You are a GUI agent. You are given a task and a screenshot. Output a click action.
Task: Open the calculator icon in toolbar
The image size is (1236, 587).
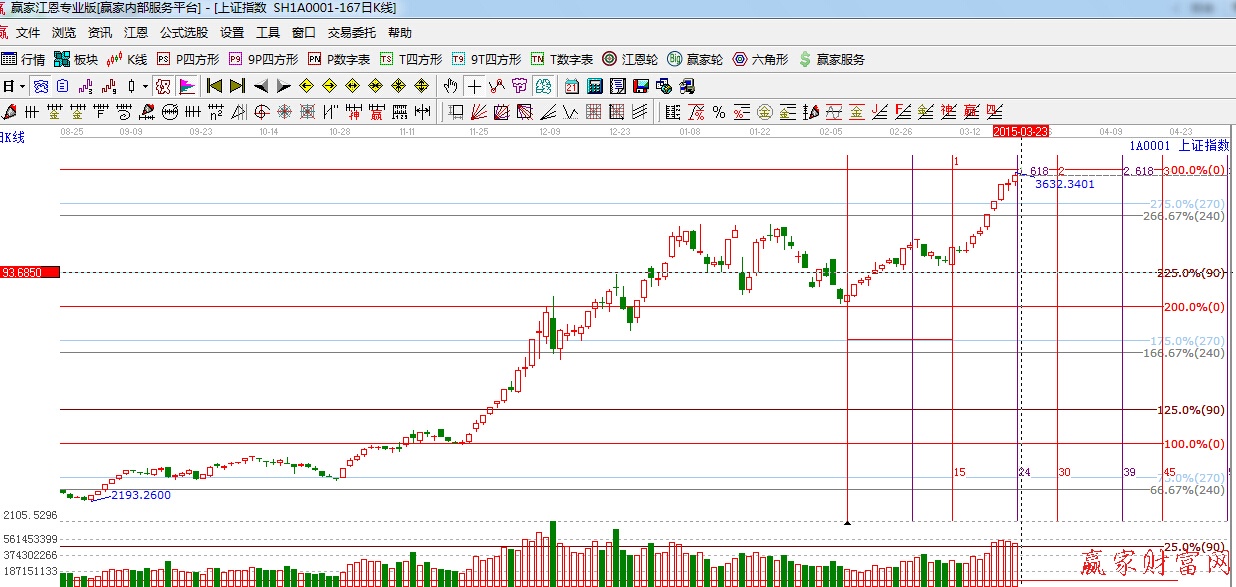point(594,85)
